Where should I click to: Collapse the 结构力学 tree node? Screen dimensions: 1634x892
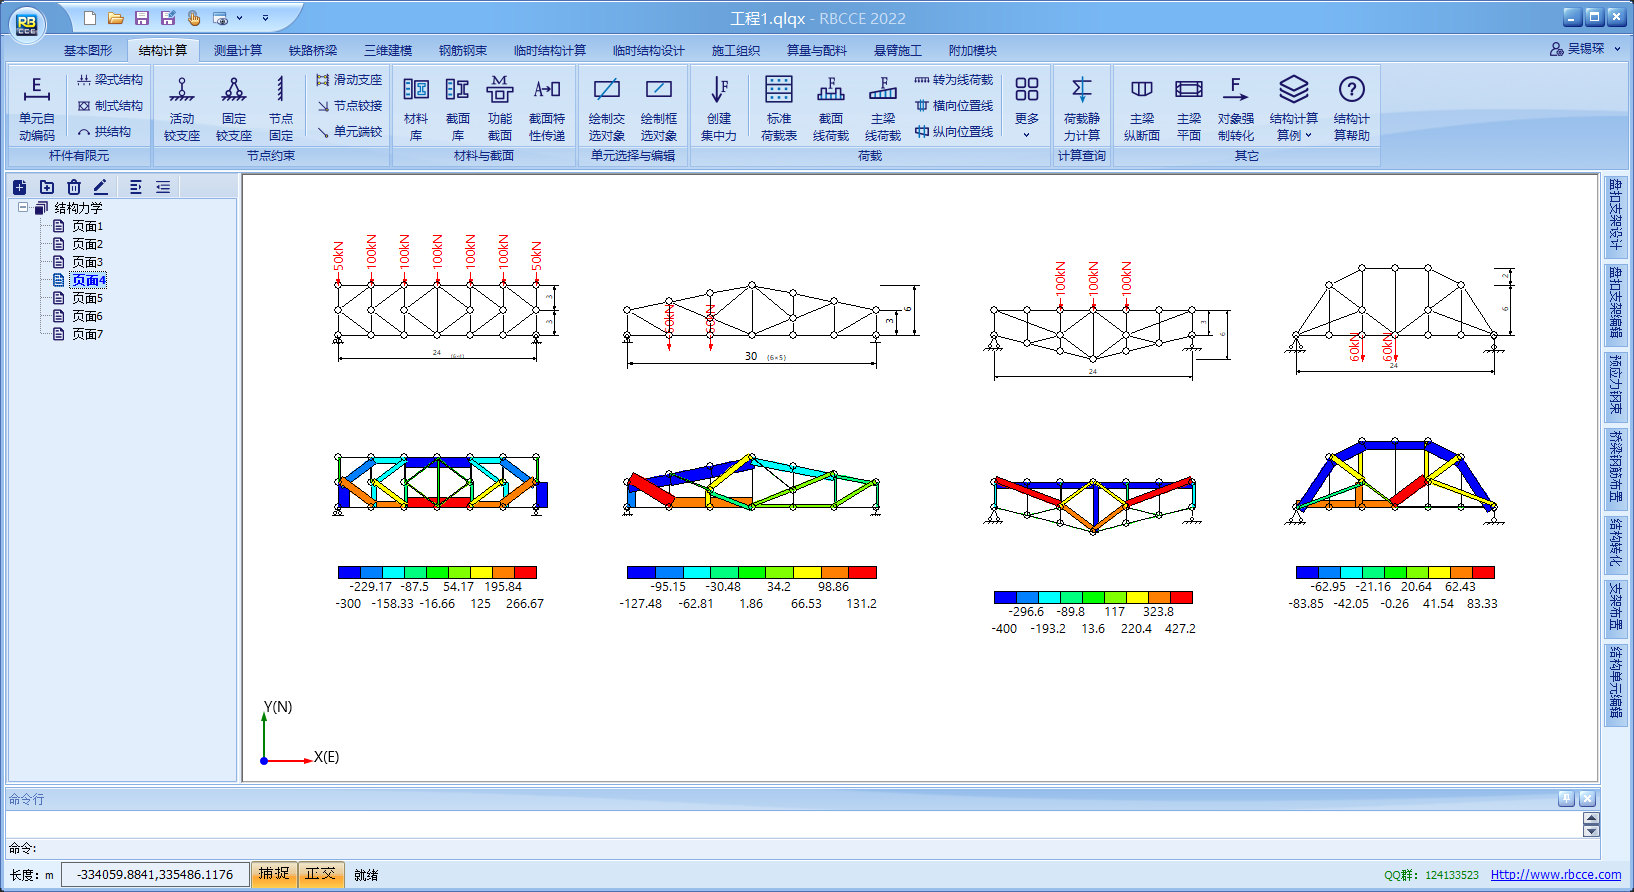[x=22, y=208]
